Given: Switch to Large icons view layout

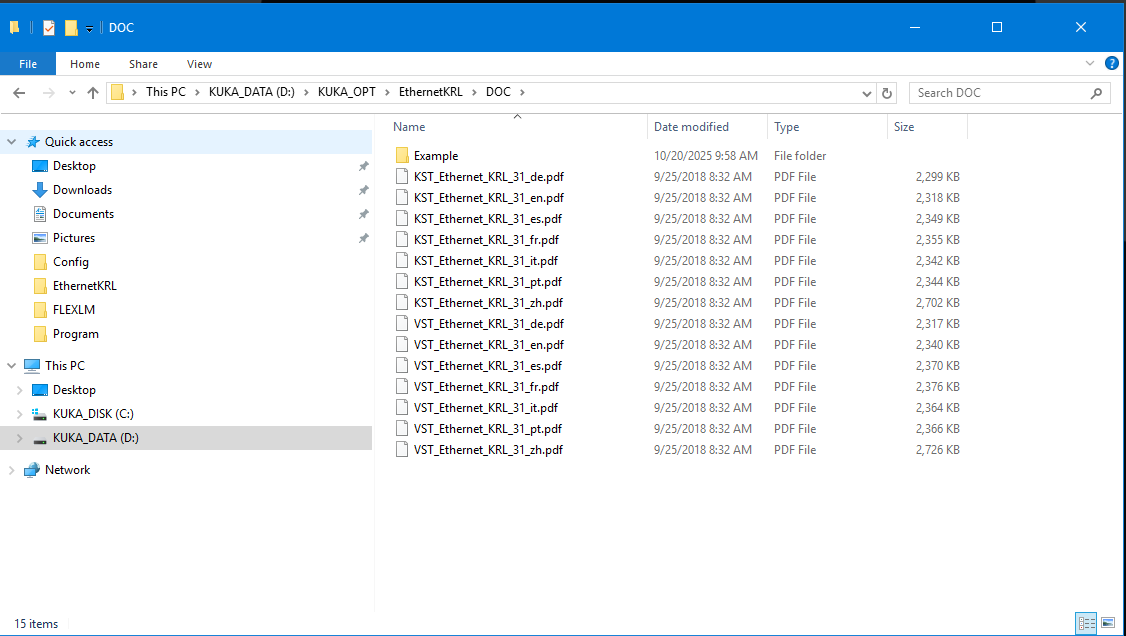Looking at the screenshot, I should 1108,622.
